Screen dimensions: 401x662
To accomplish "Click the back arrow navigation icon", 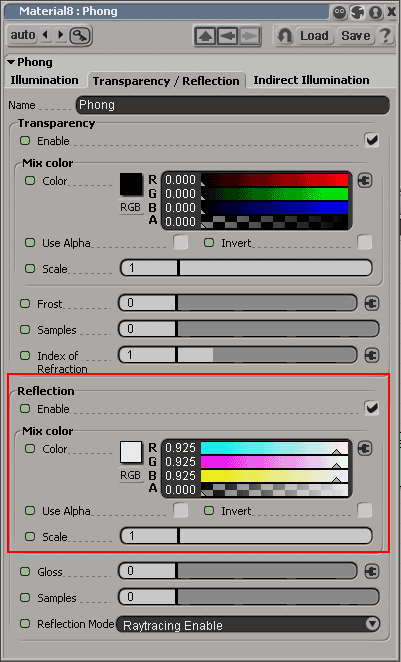I will coord(228,36).
